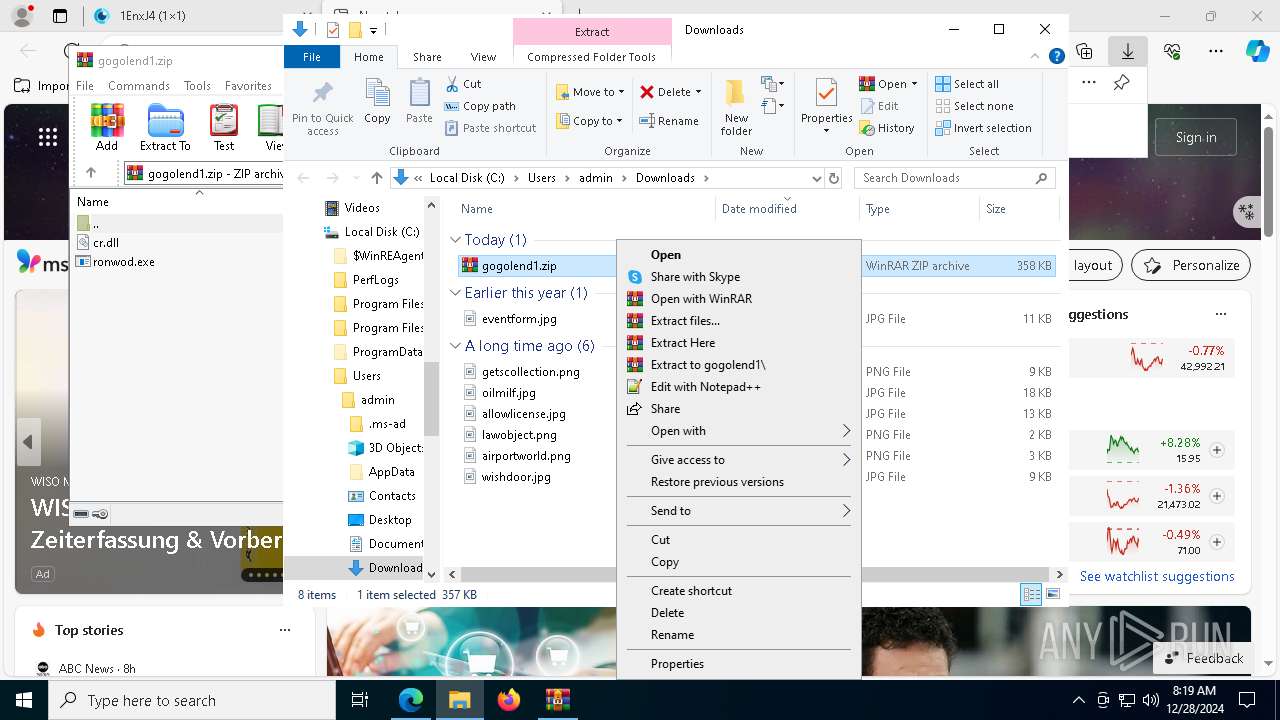The image size is (1280, 720).
Task: Click the Paste ribbon icon
Action: coord(419,102)
